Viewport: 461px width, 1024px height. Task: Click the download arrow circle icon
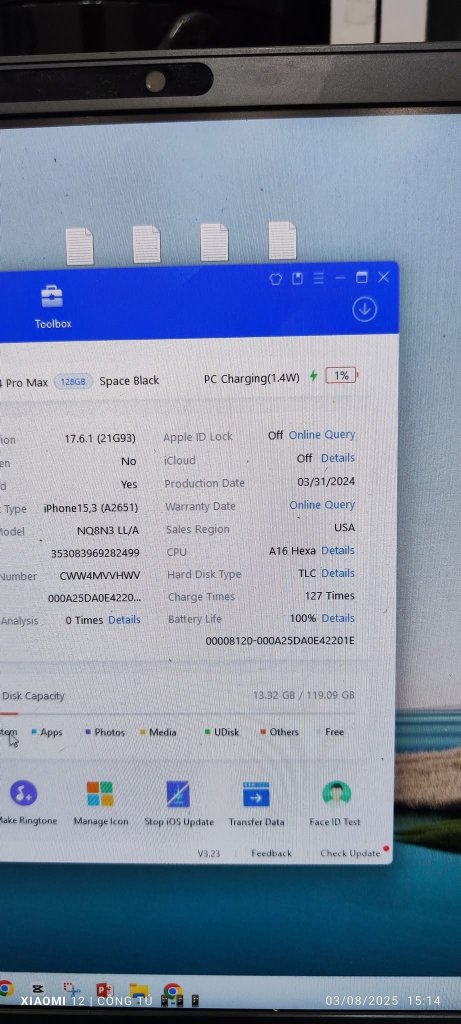[x=364, y=310]
